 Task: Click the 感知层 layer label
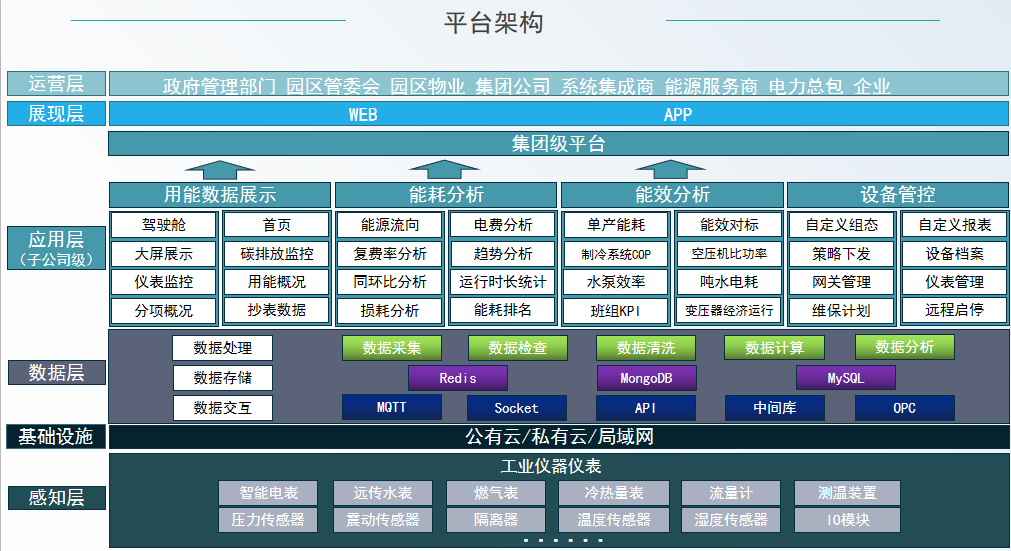[x=55, y=498]
